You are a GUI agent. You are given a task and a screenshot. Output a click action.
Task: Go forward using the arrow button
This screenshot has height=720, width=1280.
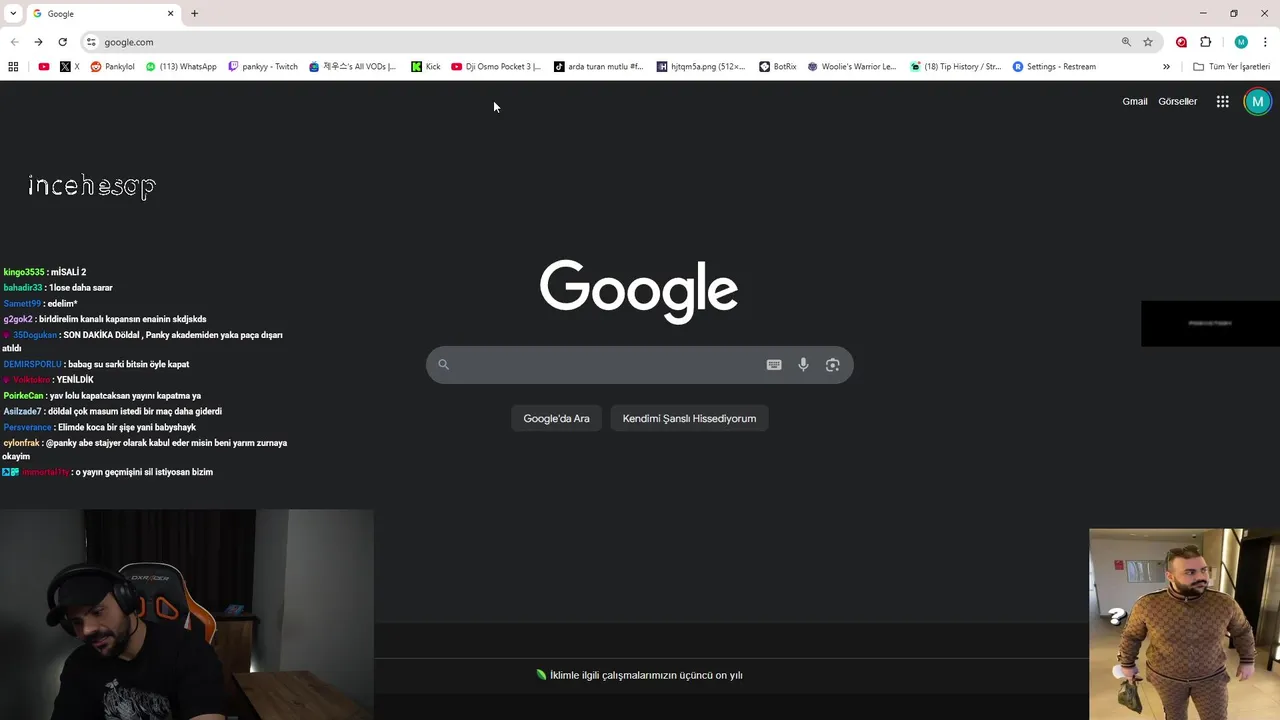[x=38, y=42]
